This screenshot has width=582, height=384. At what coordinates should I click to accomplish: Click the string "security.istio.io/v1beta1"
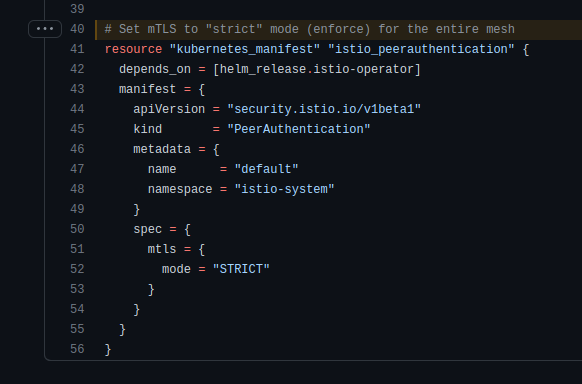click(x=324, y=109)
